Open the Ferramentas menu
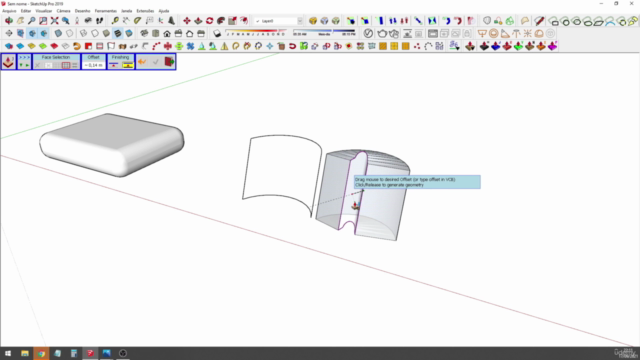Image resolution: width=640 pixels, height=360 pixels. click(x=106, y=11)
